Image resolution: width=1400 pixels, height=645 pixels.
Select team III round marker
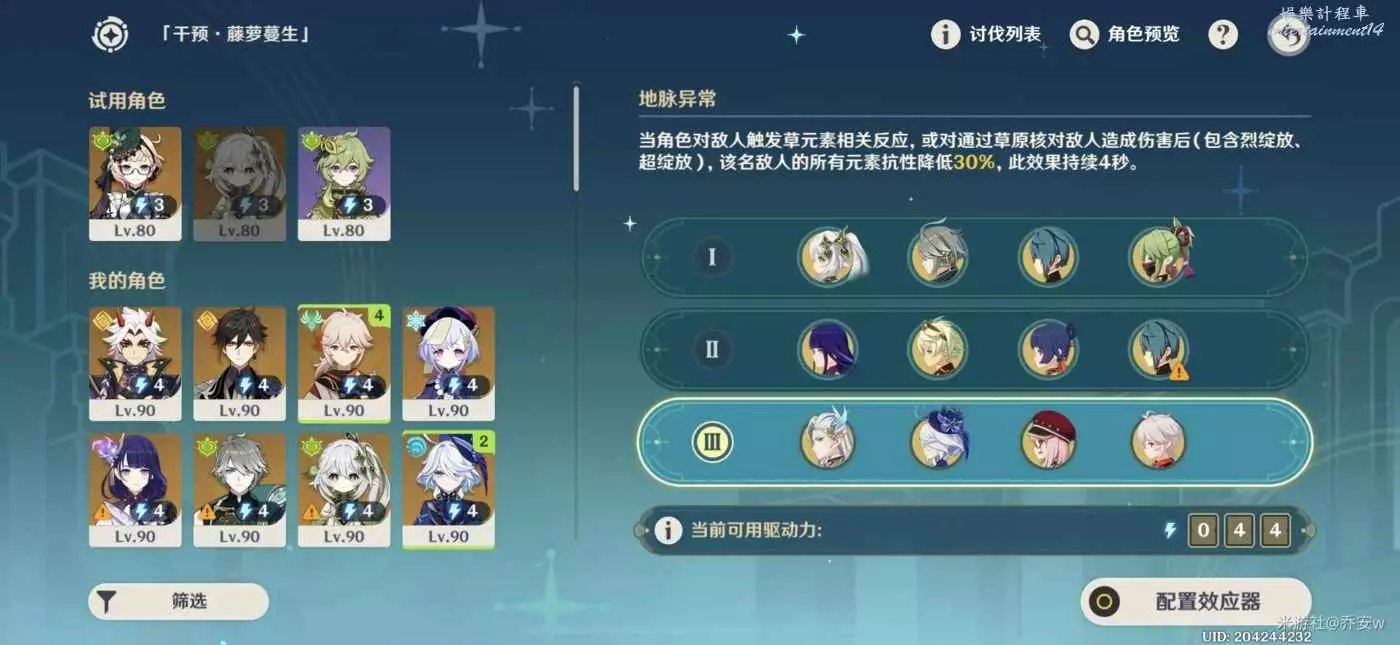coord(712,441)
